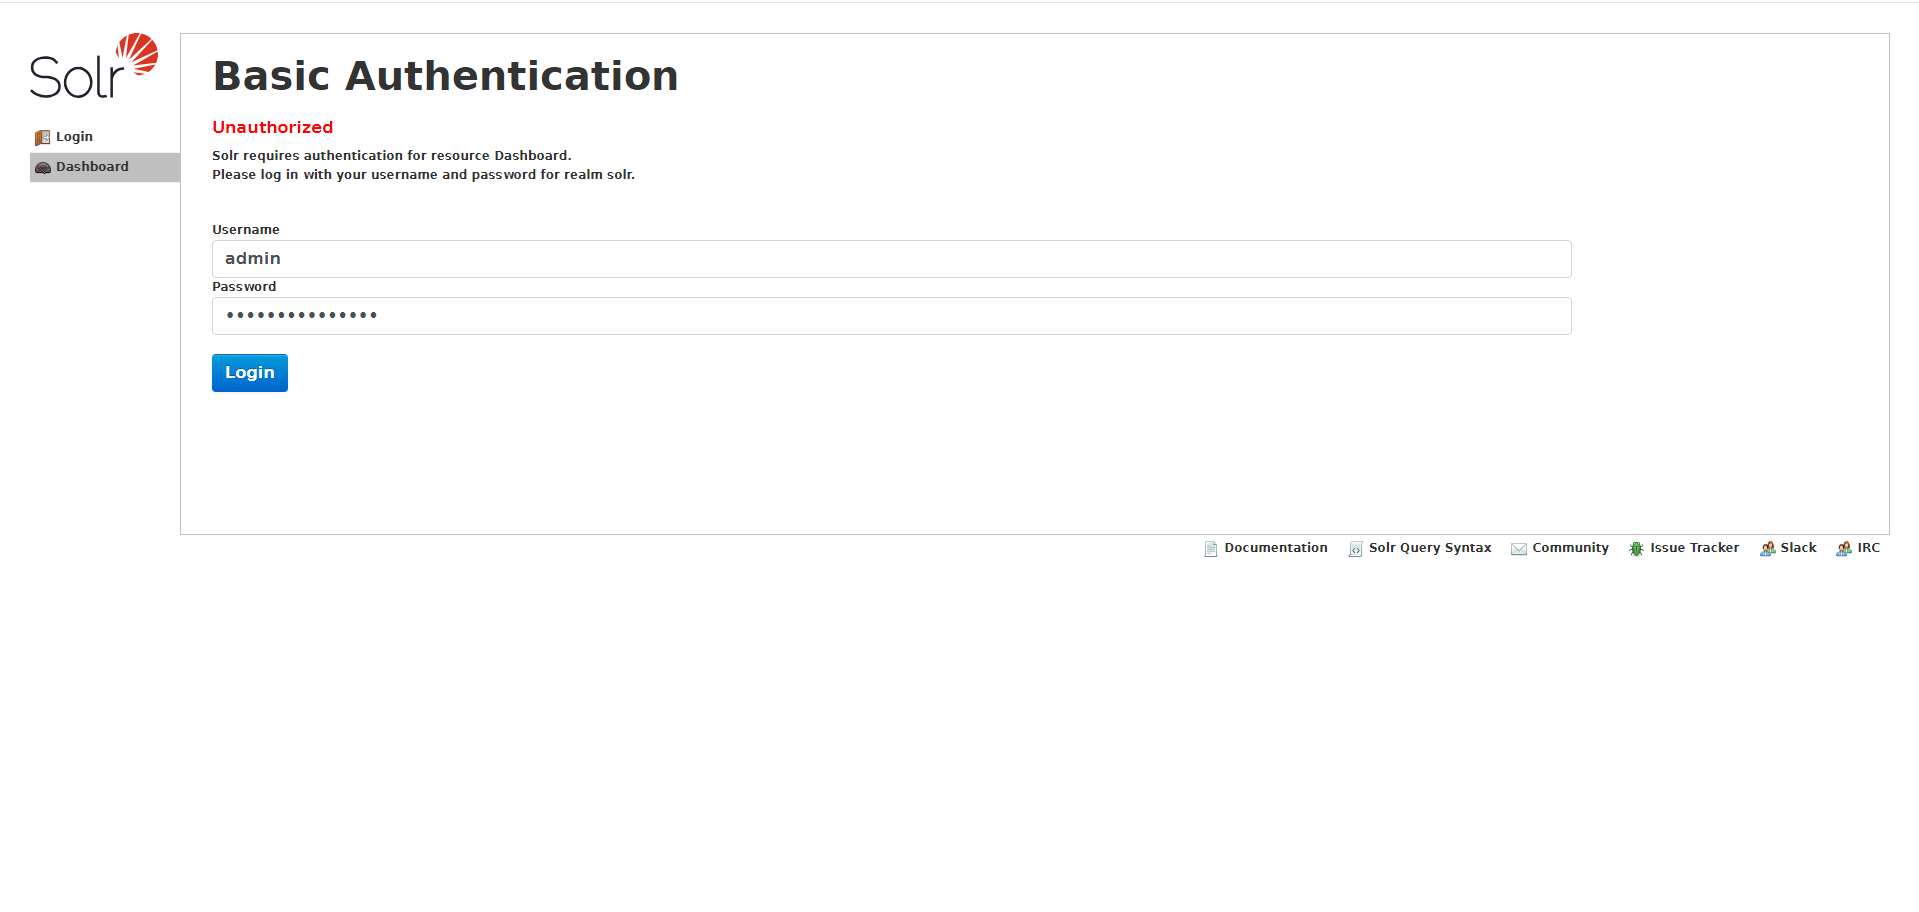Image resolution: width=1919 pixels, height=912 pixels.
Task: Focus the Password input field
Action: [891, 316]
